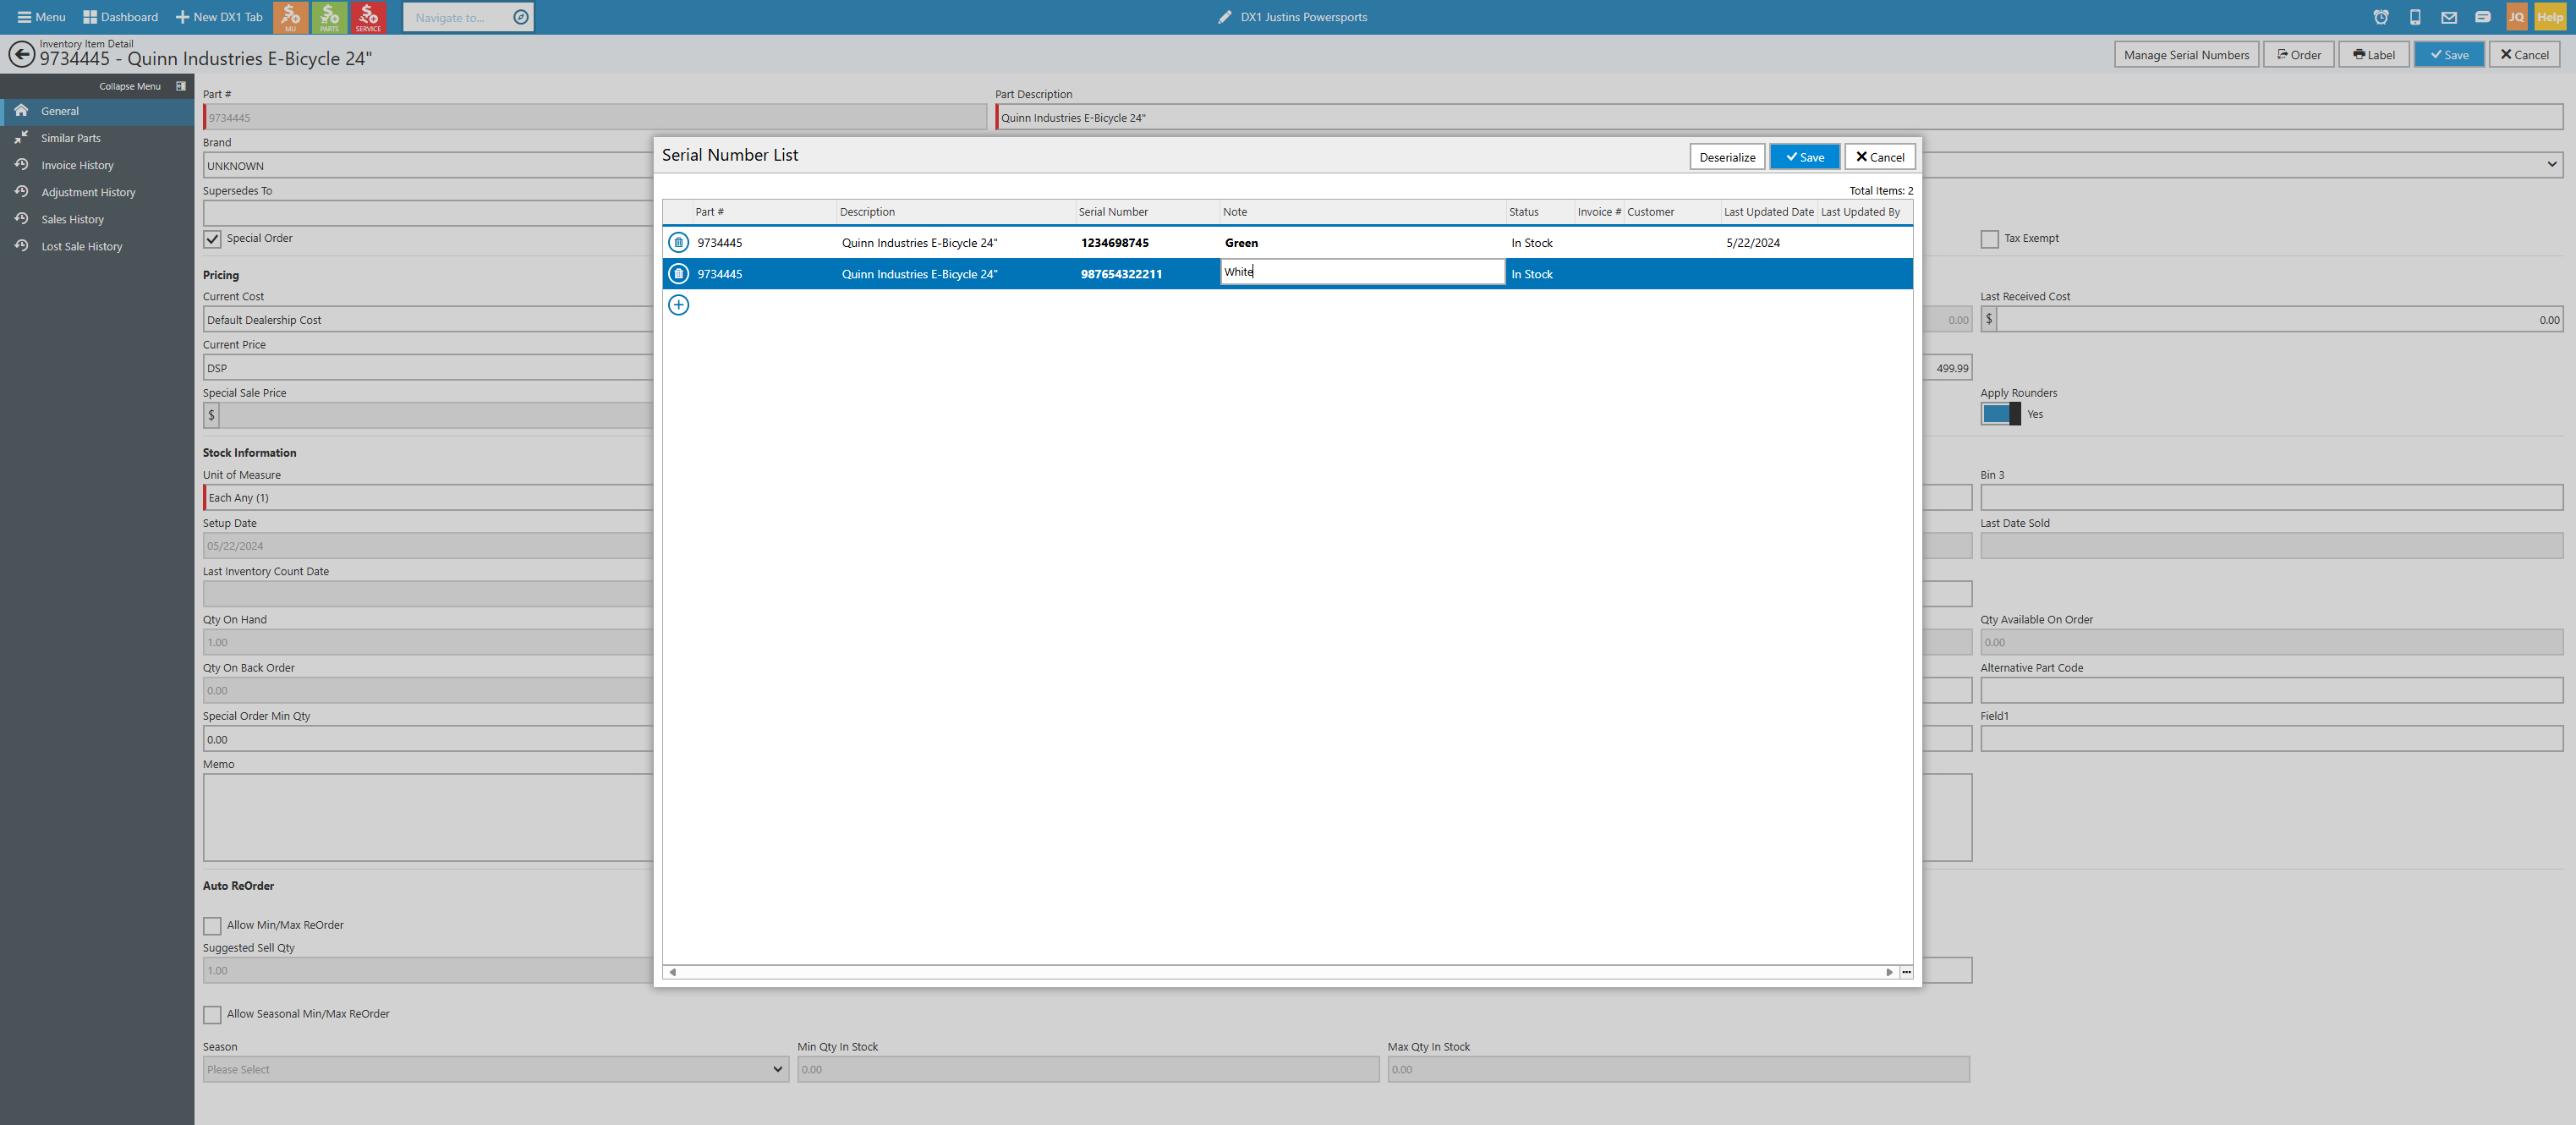This screenshot has width=2576, height=1125.
Task: Open the mail envelope icon
Action: [2449, 17]
